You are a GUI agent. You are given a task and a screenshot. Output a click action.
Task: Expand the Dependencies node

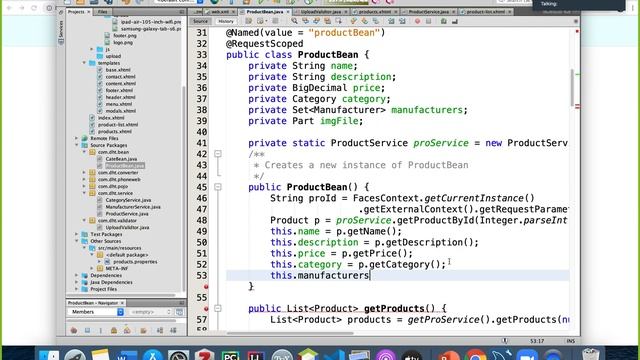tap(77, 276)
